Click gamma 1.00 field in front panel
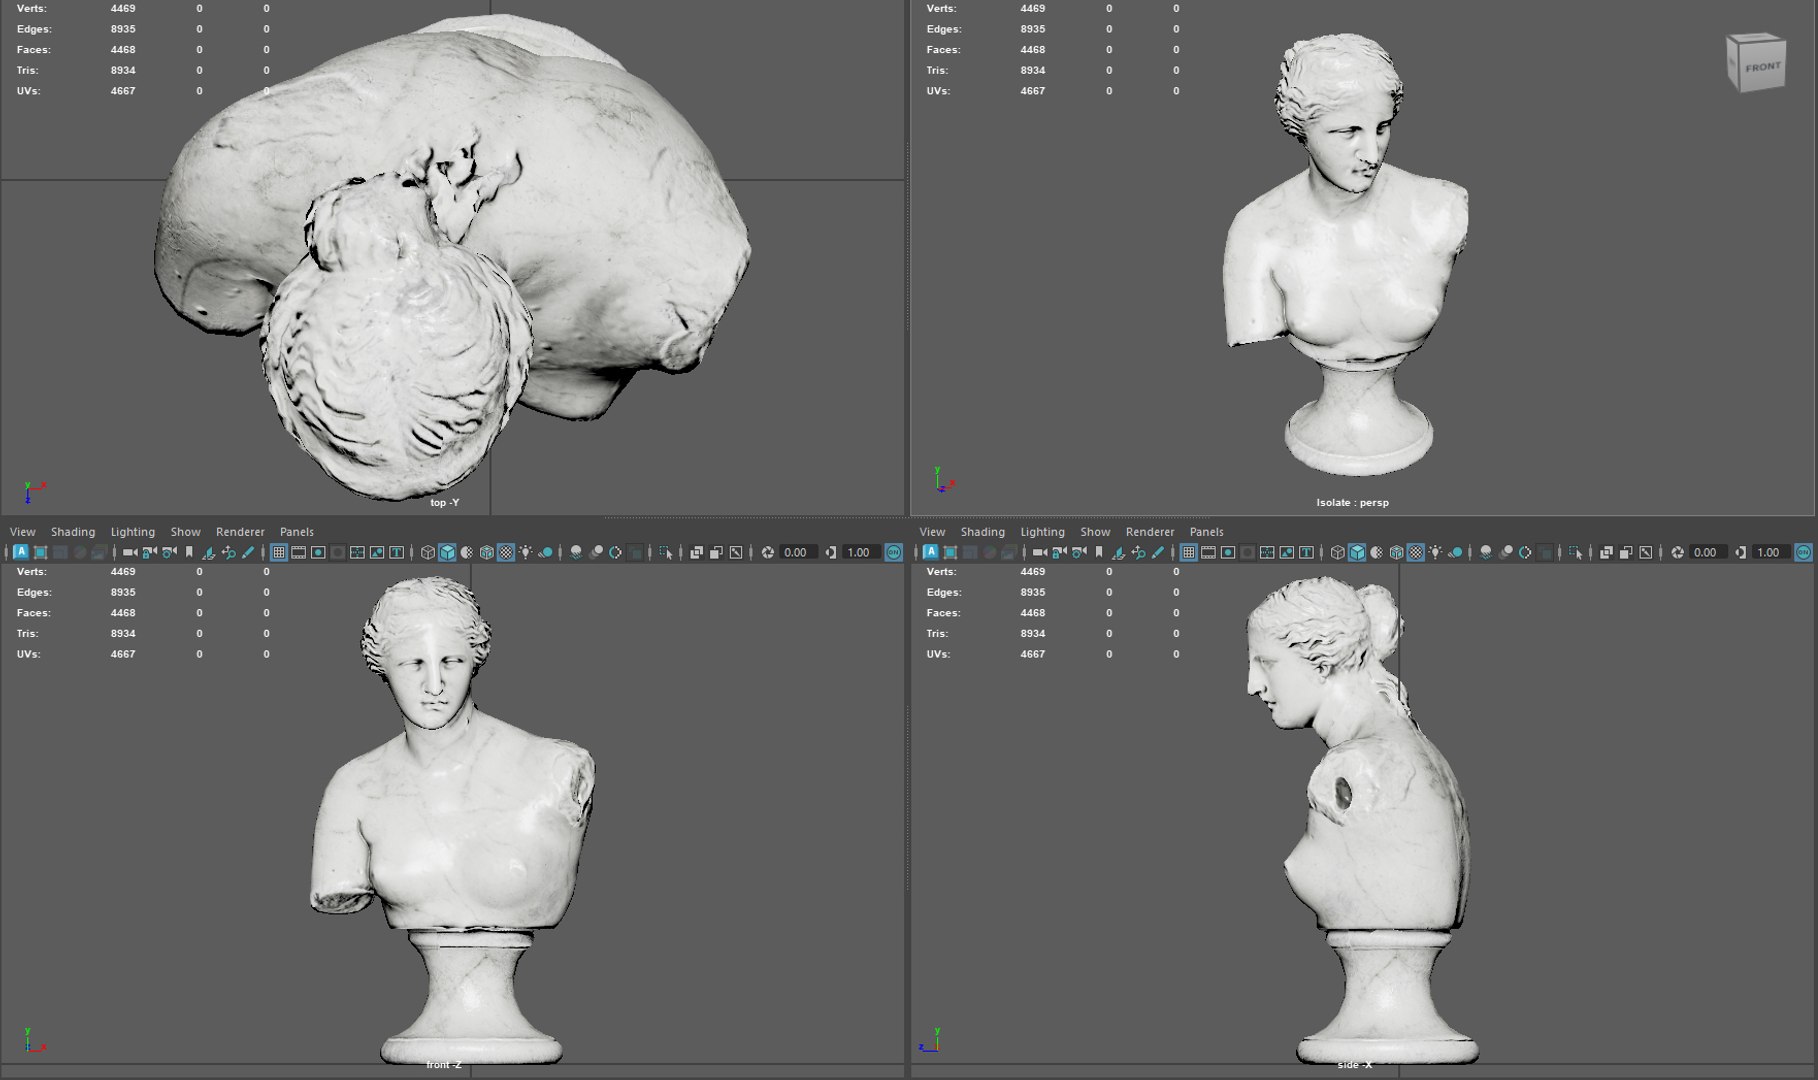Screen dimensions: 1818x1080 [x=860, y=552]
